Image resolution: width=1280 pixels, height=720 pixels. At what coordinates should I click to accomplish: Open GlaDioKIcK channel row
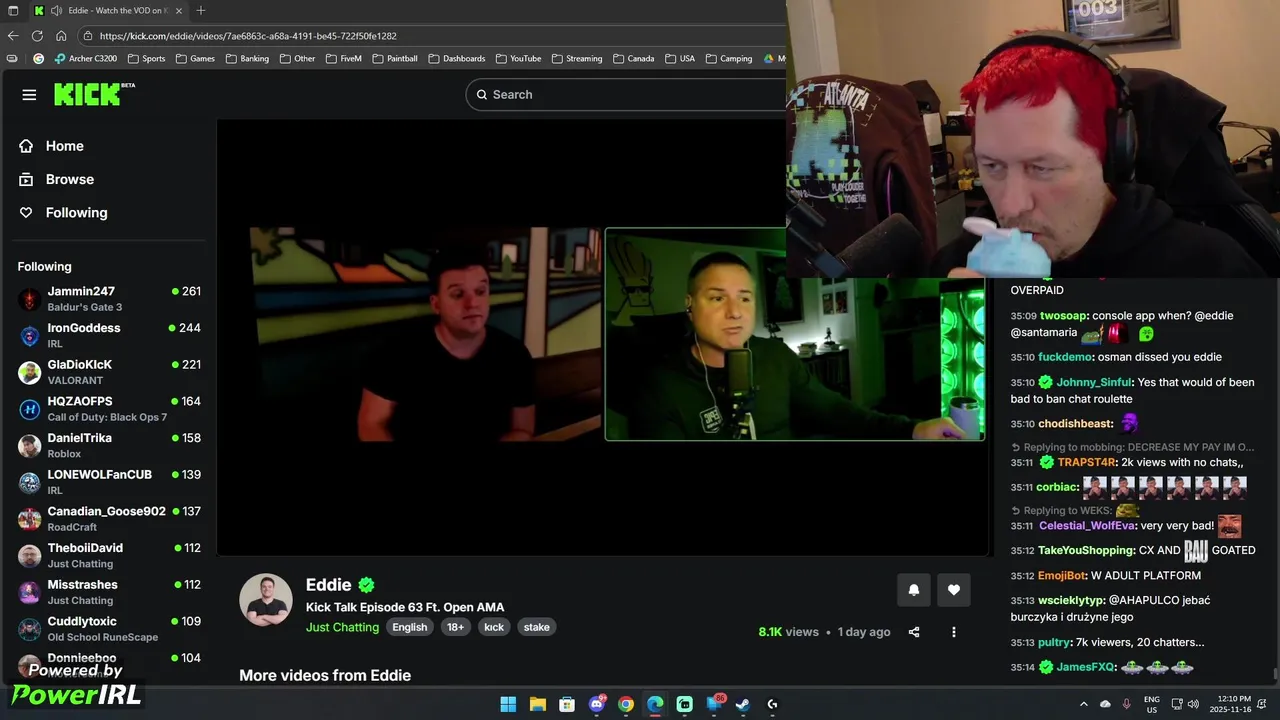click(x=109, y=372)
